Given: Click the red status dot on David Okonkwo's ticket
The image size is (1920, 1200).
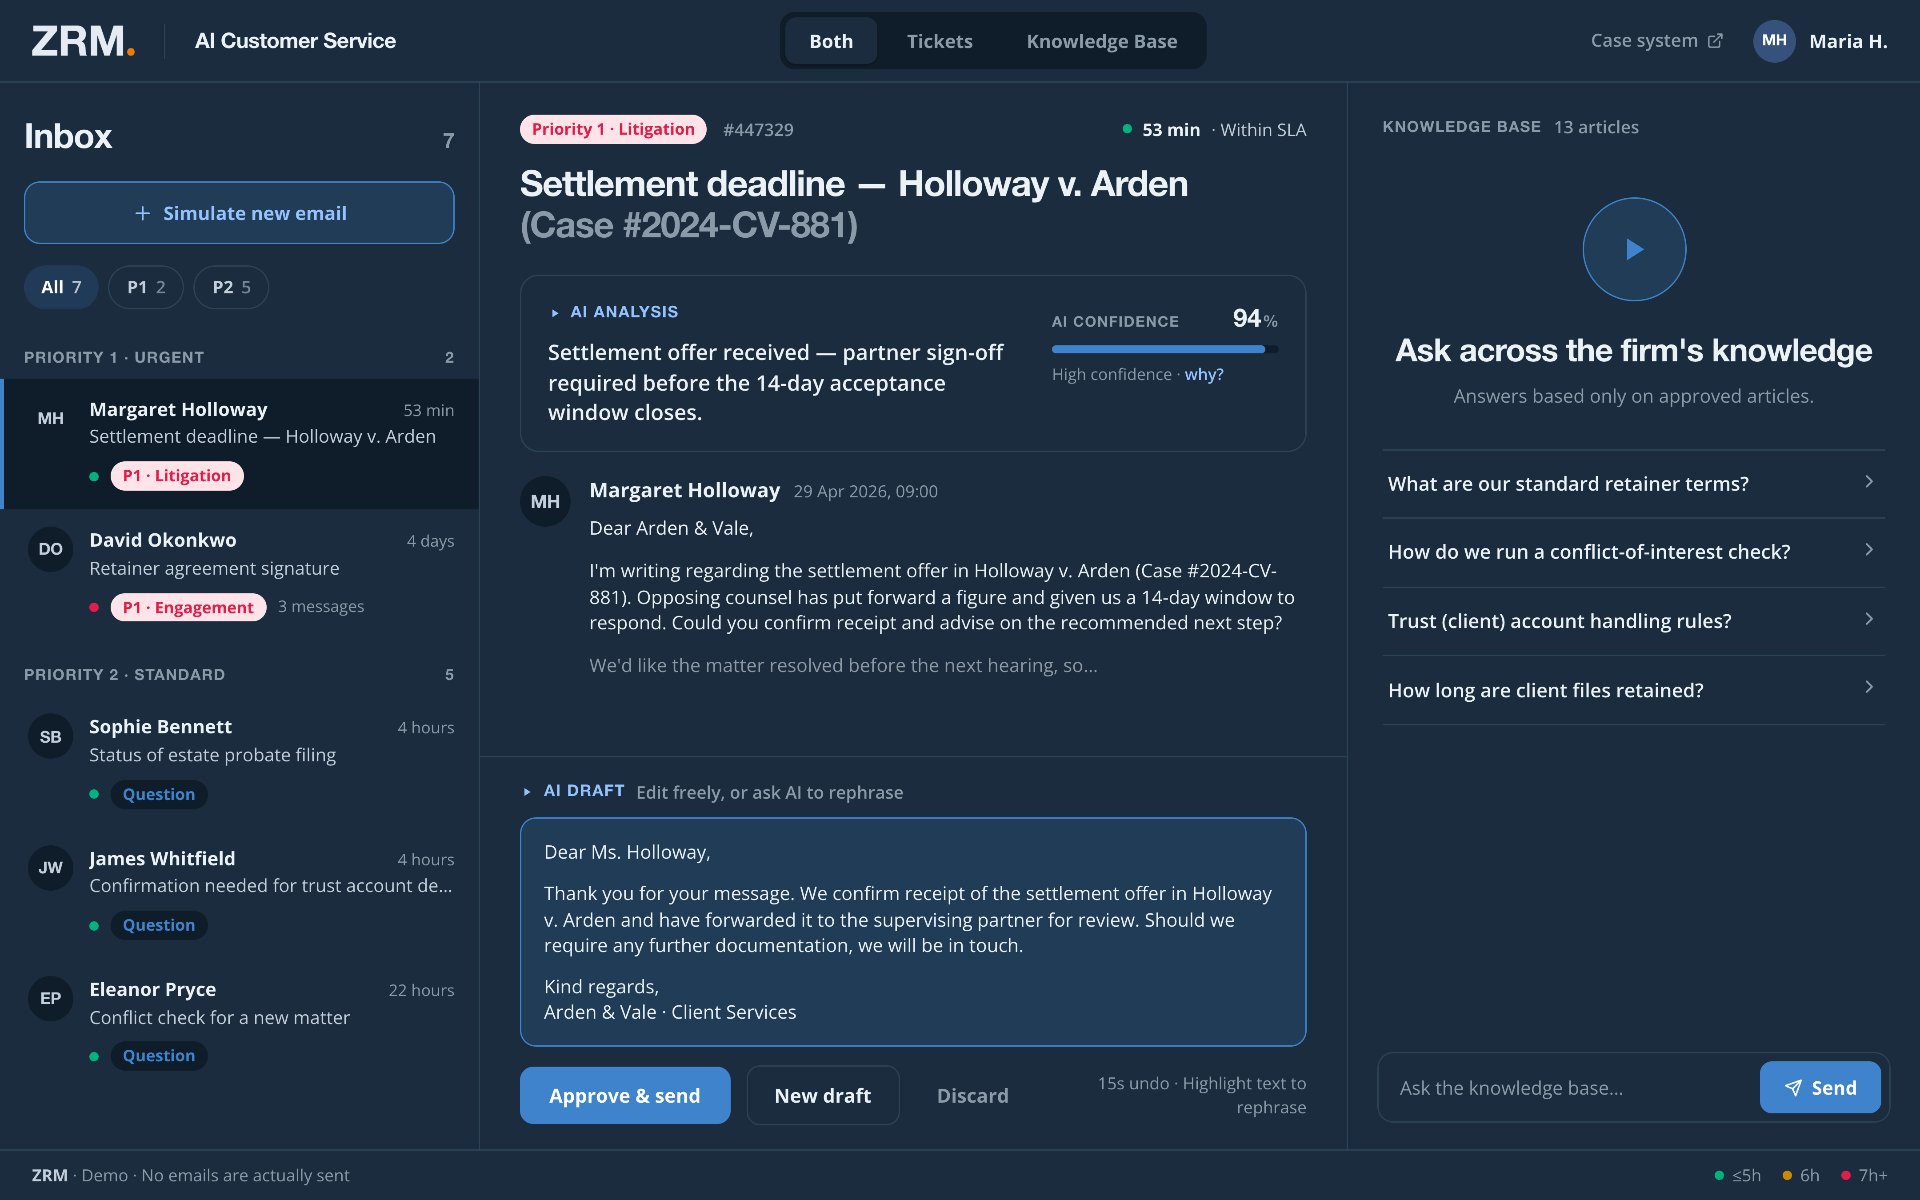Looking at the screenshot, I should [x=94, y=607].
